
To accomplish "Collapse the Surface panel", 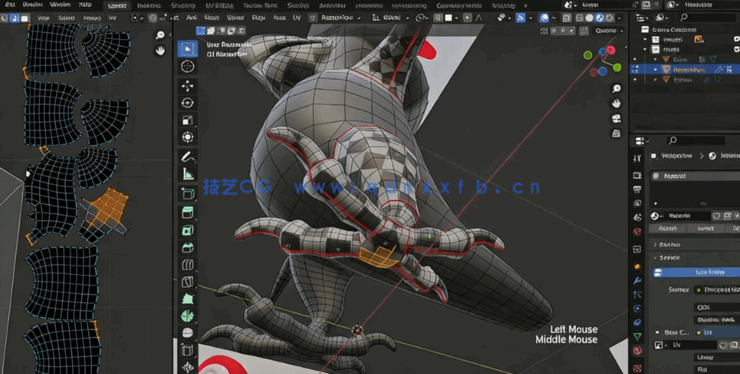I will pyautogui.click(x=655, y=258).
